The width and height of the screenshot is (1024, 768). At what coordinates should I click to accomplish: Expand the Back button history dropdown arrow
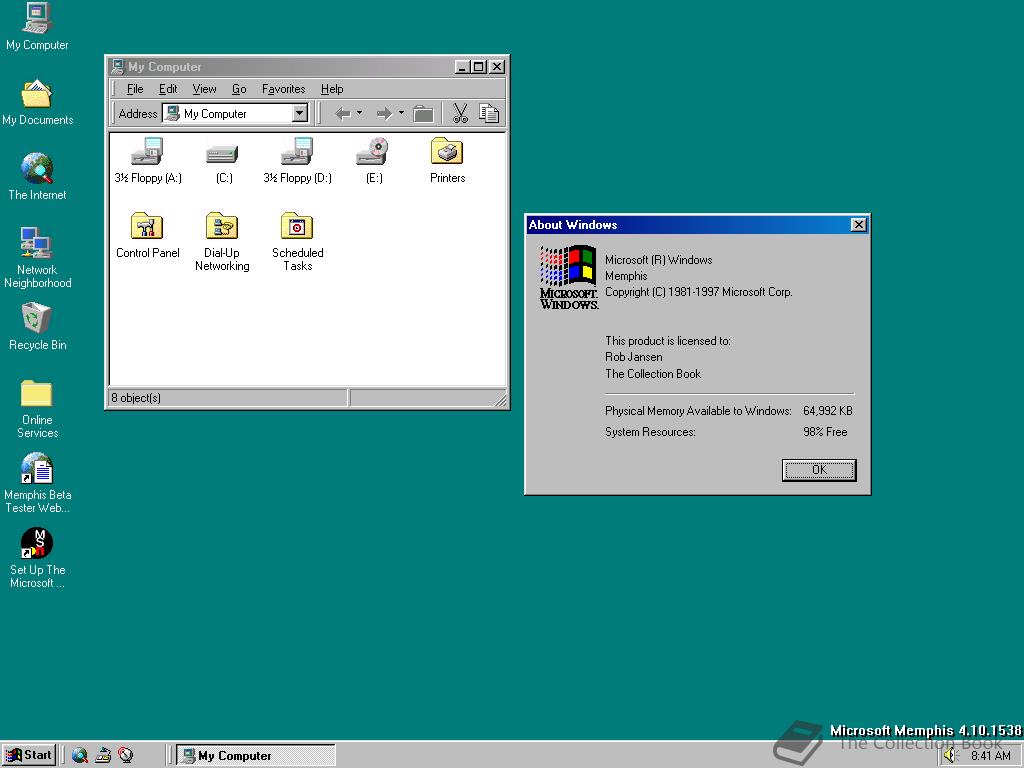click(360, 113)
